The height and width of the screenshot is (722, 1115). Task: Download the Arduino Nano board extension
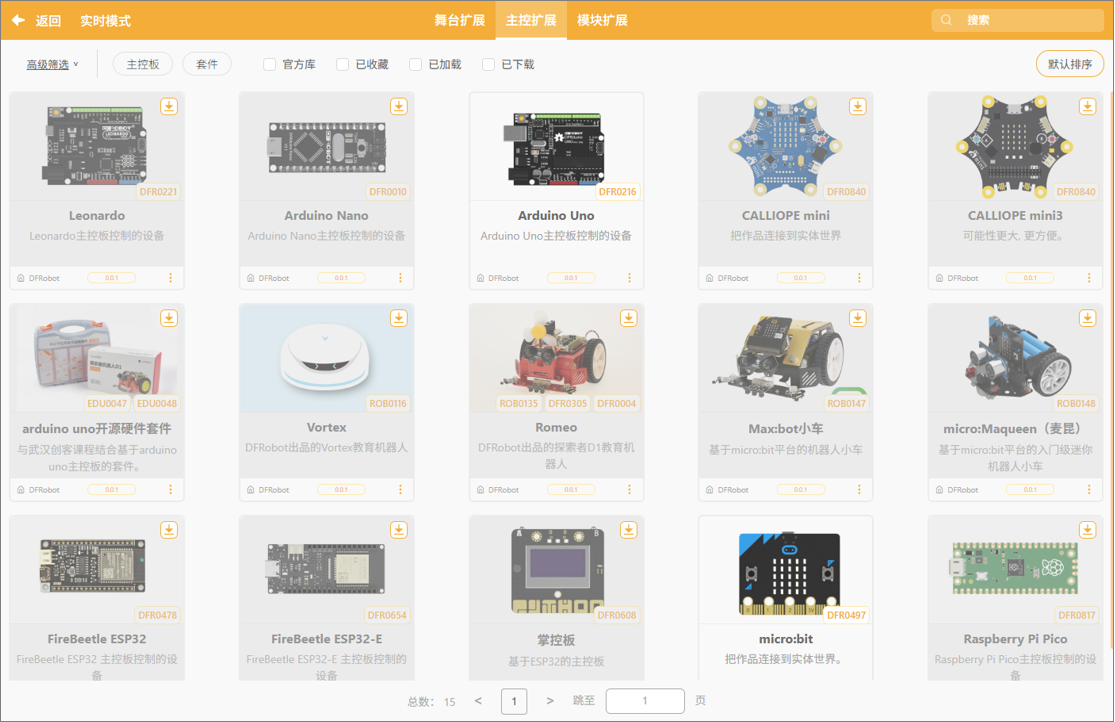point(398,106)
